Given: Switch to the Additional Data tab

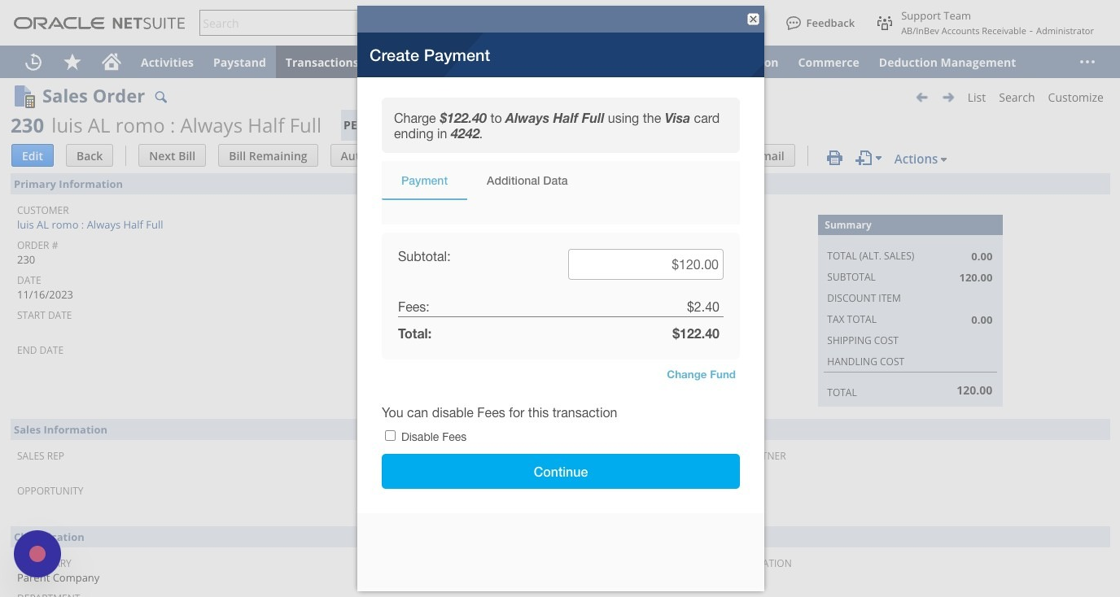Looking at the screenshot, I should click(x=527, y=181).
